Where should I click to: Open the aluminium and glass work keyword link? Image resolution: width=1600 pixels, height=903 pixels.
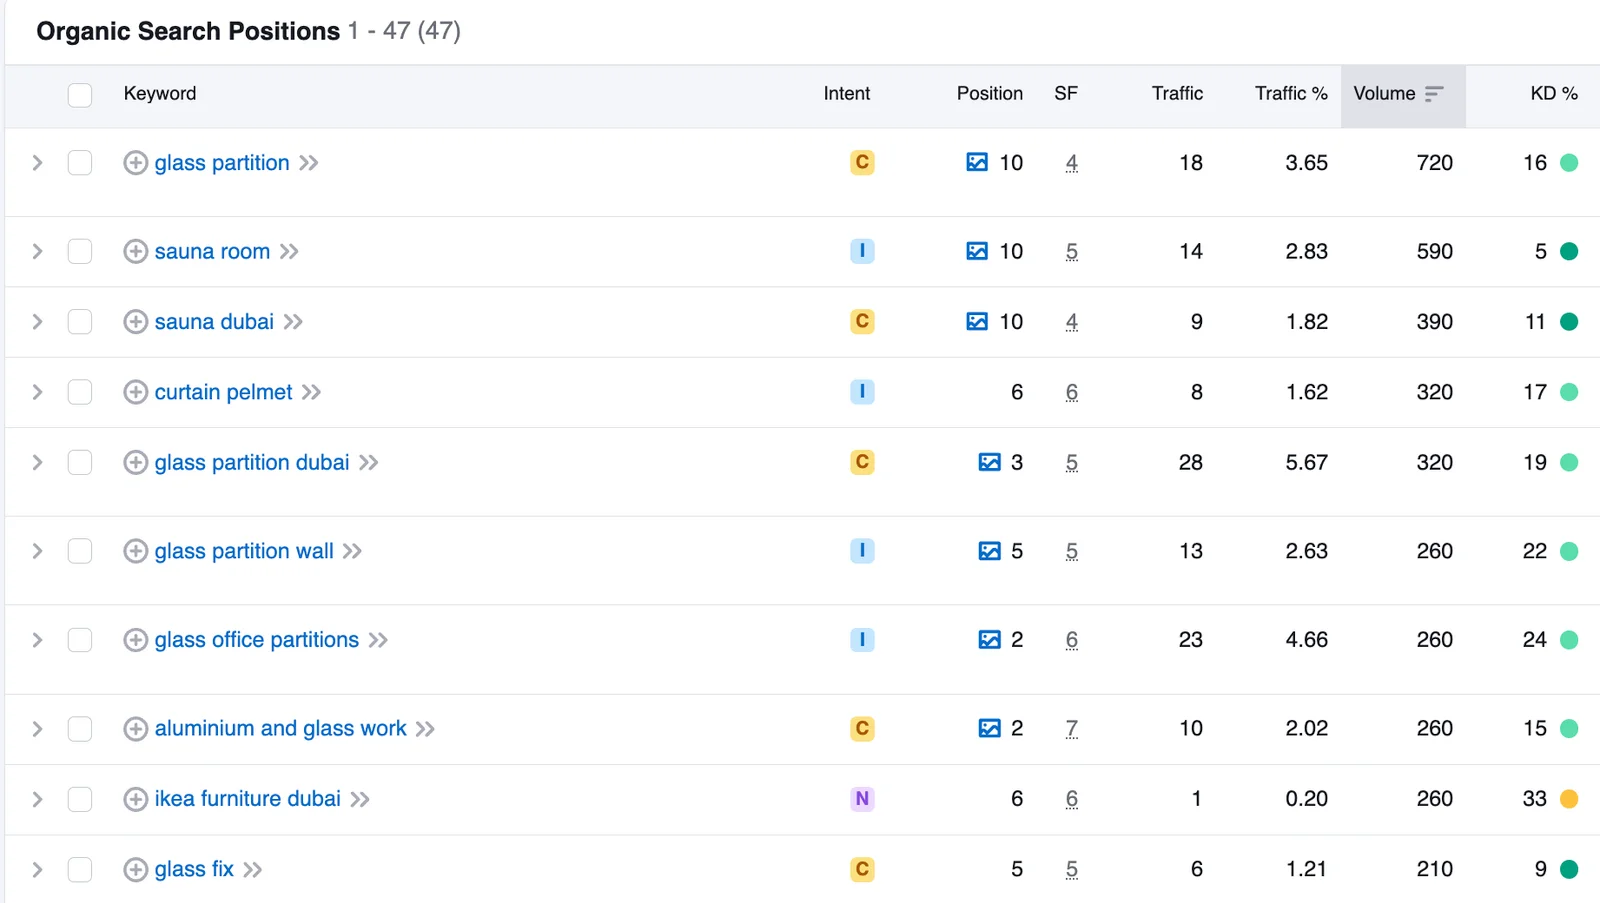coord(280,729)
